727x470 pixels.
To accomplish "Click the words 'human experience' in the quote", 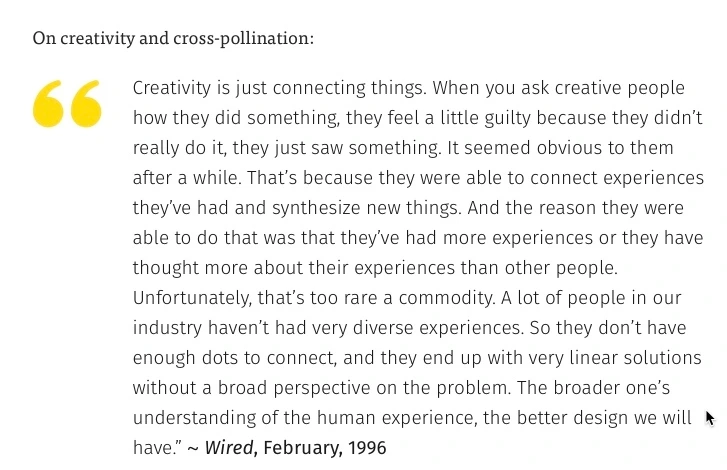I will point(396,418).
